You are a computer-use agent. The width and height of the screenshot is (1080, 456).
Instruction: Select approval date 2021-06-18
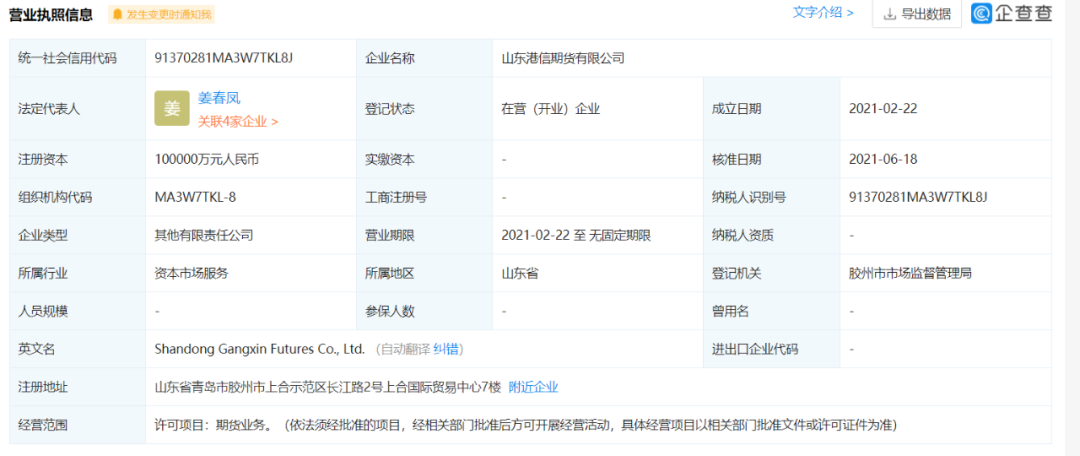click(x=883, y=159)
